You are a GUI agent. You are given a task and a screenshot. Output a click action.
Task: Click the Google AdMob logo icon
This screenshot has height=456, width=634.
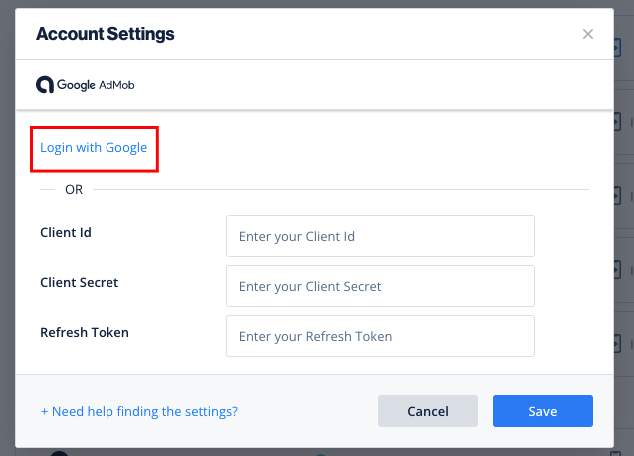click(x=45, y=84)
